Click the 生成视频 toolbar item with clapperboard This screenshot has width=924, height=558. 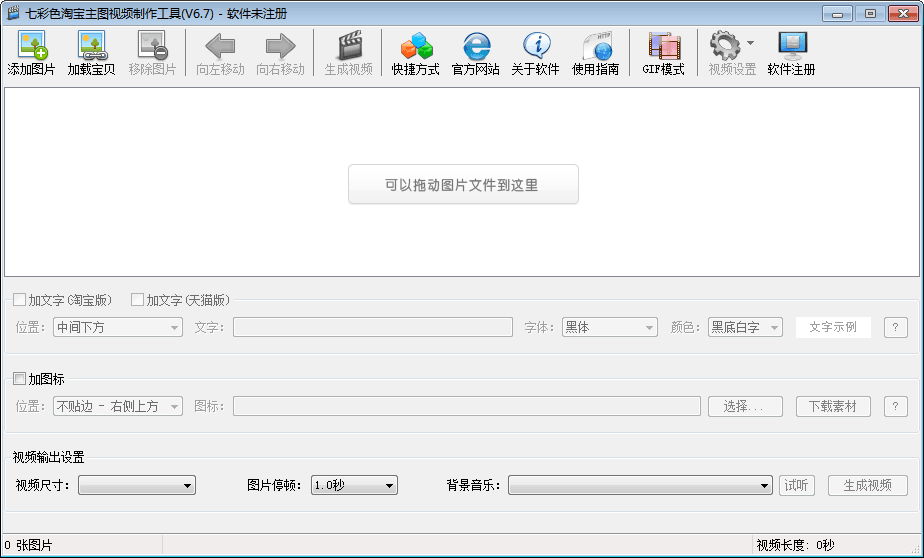(x=348, y=54)
